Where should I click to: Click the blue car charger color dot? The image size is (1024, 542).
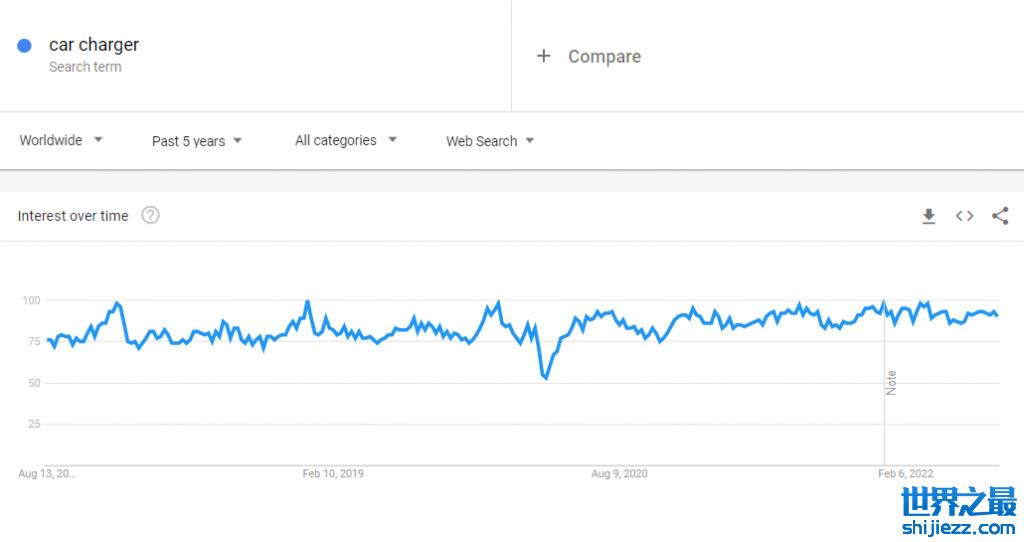pos(25,45)
